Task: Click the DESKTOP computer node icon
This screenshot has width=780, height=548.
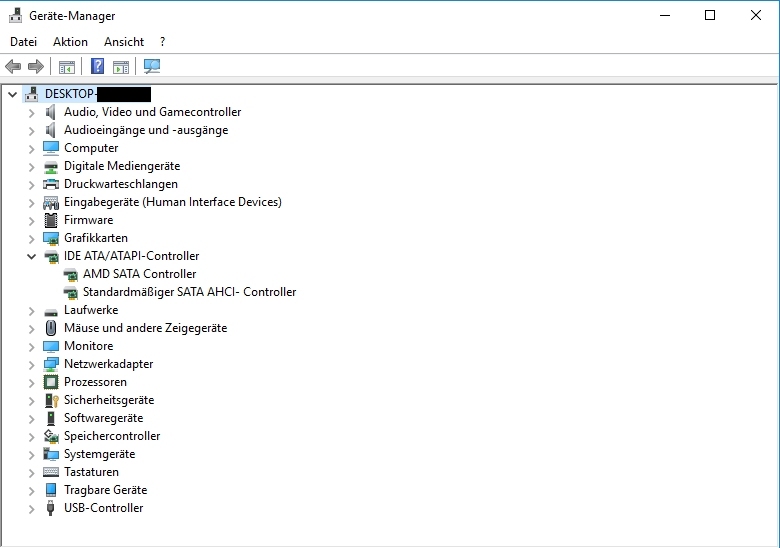Action: click(31, 94)
